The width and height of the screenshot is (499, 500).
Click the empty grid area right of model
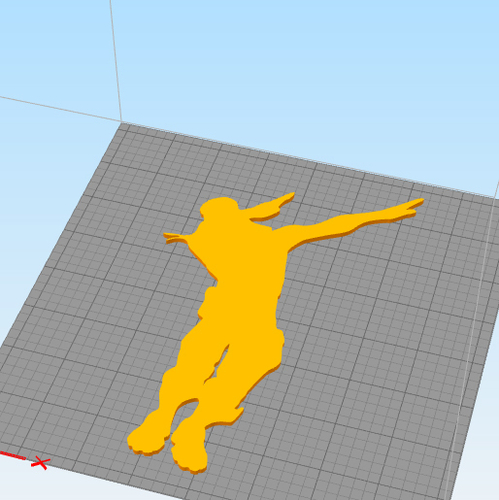point(383,317)
